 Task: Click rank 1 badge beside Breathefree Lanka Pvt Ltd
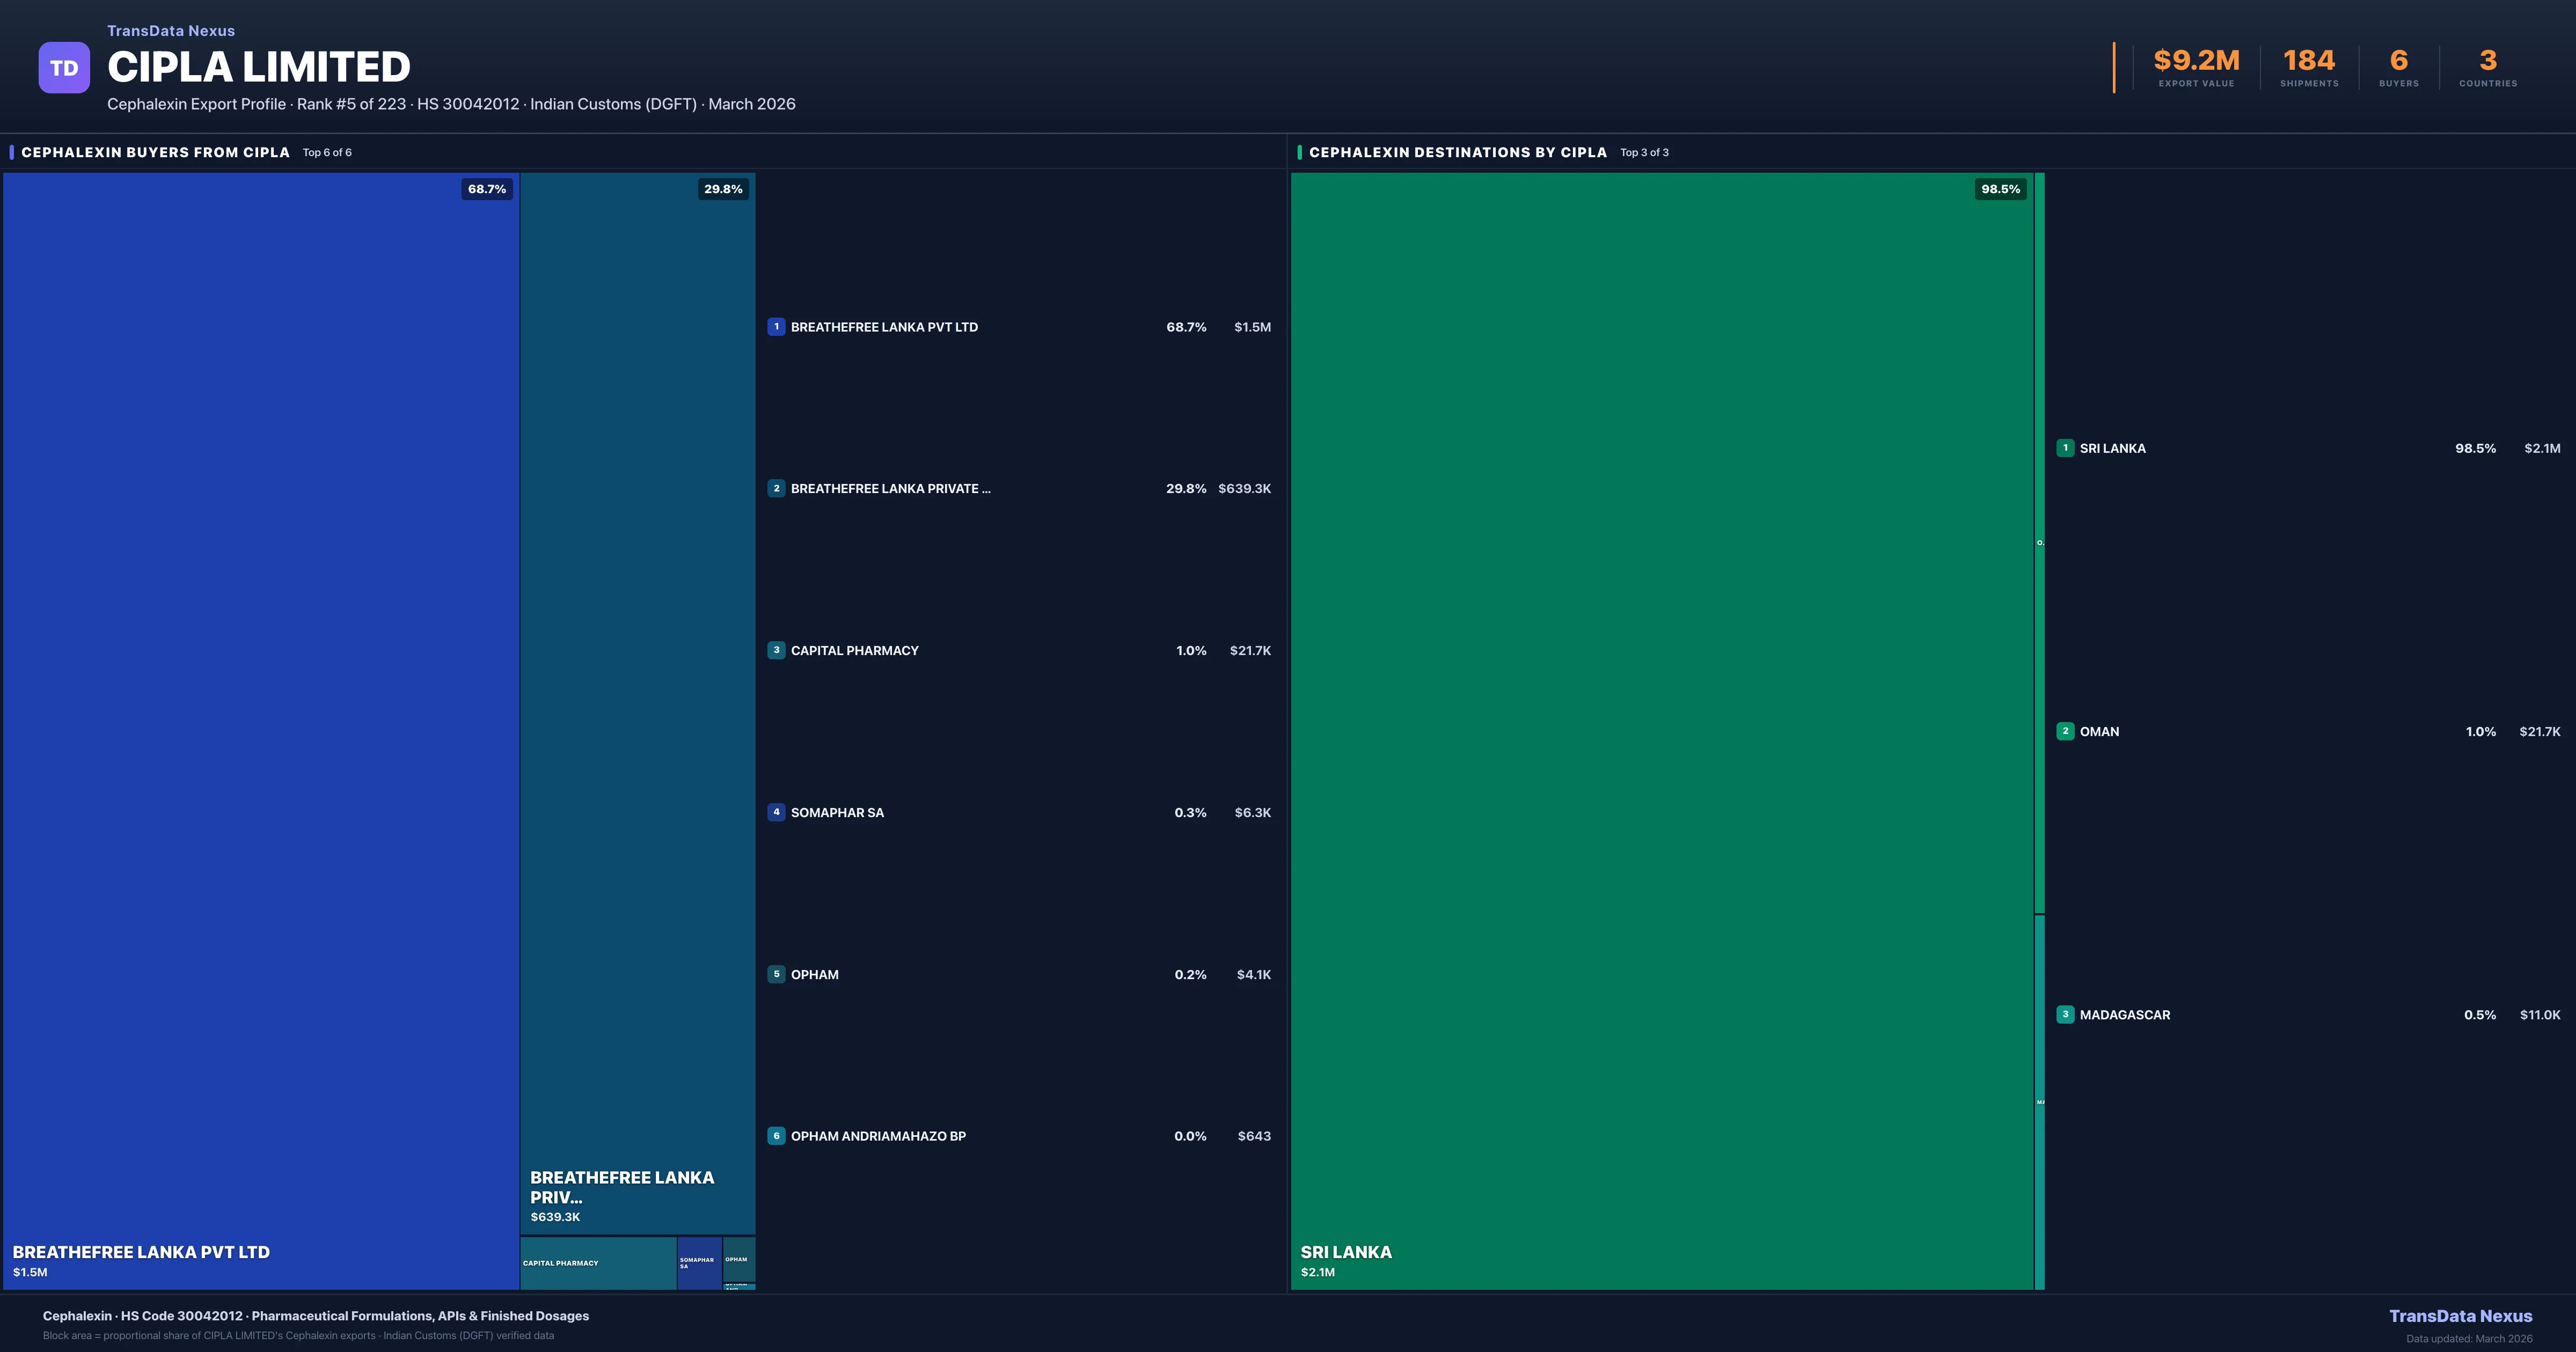pyautogui.click(x=776, y=327)
